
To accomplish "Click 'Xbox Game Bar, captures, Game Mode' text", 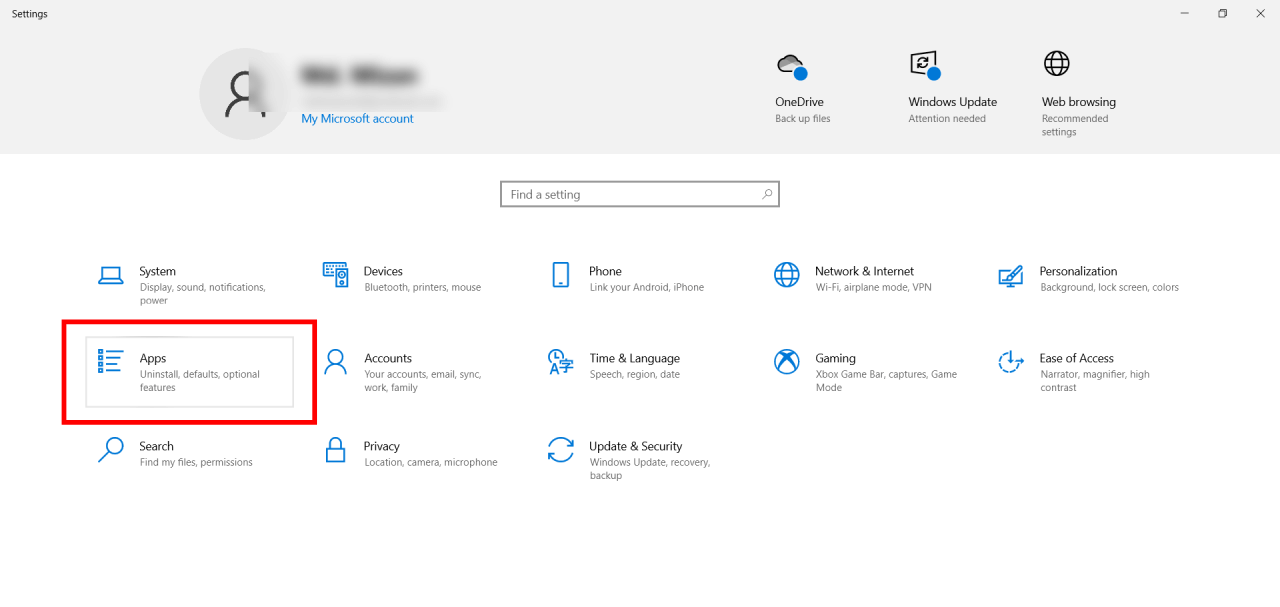I will 885,381.
